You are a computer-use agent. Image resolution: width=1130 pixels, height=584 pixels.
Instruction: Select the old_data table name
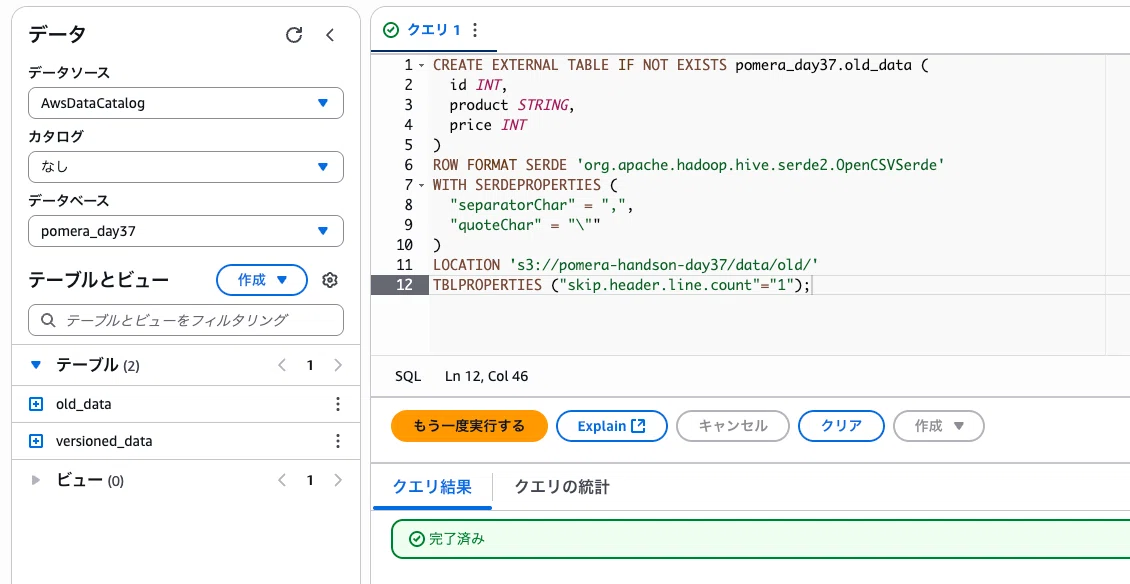point(84,404)
